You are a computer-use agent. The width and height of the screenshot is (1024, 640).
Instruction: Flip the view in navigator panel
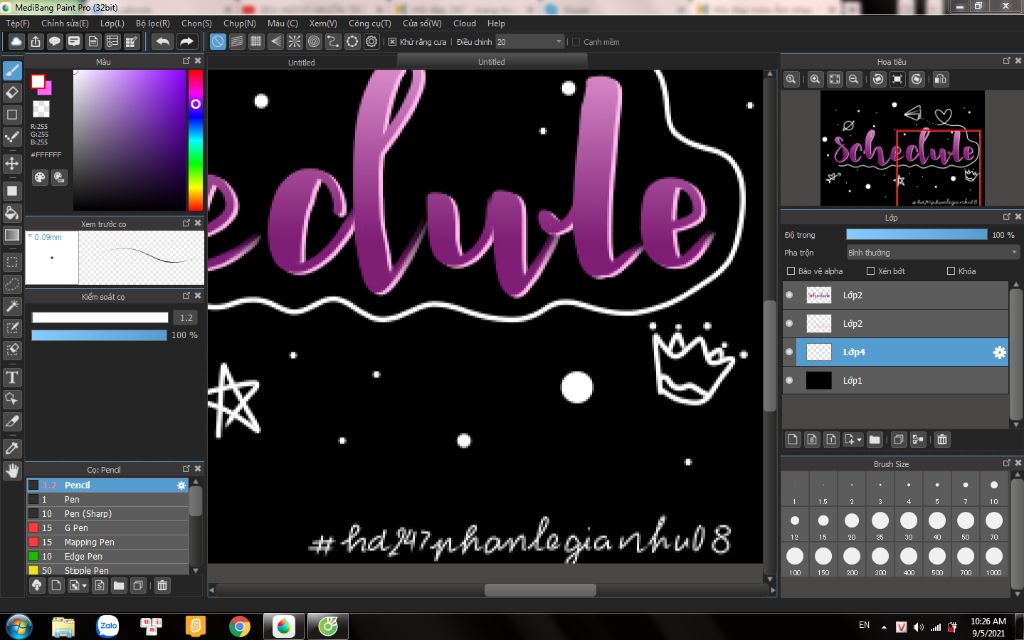[x=940, y=79]
